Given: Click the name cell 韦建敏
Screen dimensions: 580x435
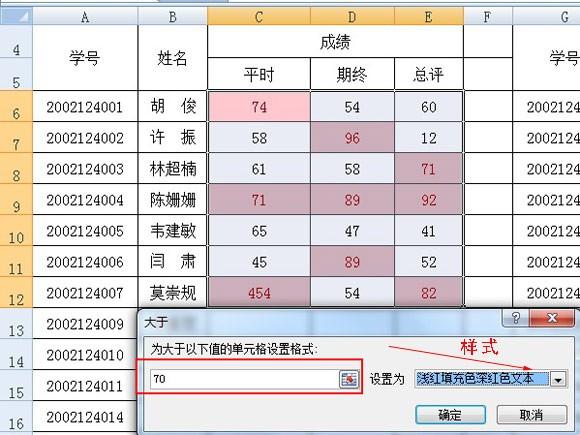Looking at the screenshot, I should coord(173,231).
